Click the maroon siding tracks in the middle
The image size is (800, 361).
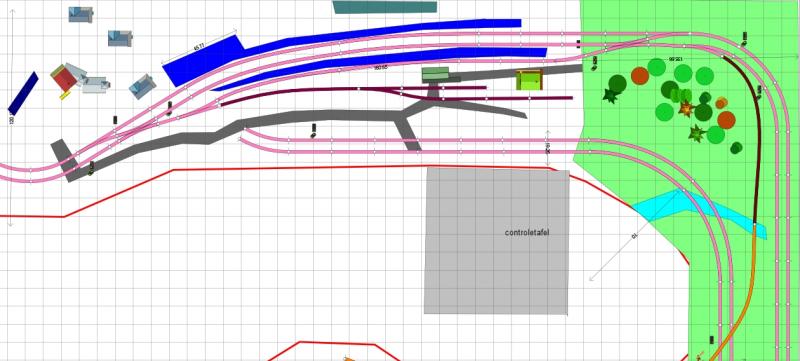pos(396,93)
